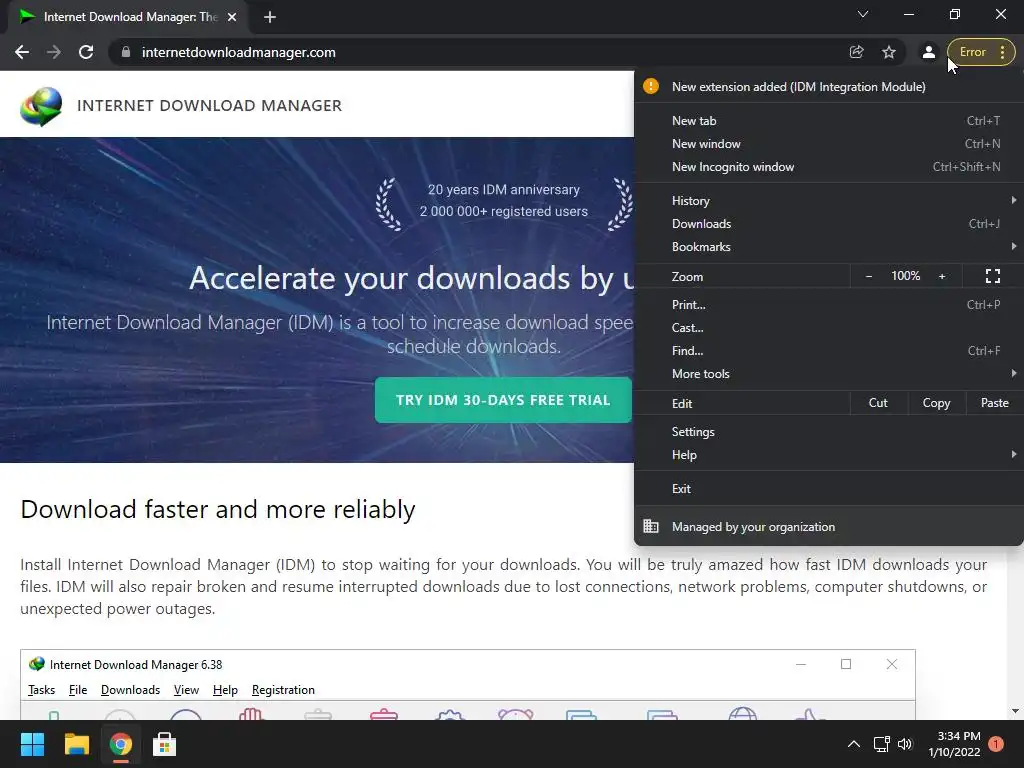
Task: Reload the page with refresh icon
Action: pos(86,52)
